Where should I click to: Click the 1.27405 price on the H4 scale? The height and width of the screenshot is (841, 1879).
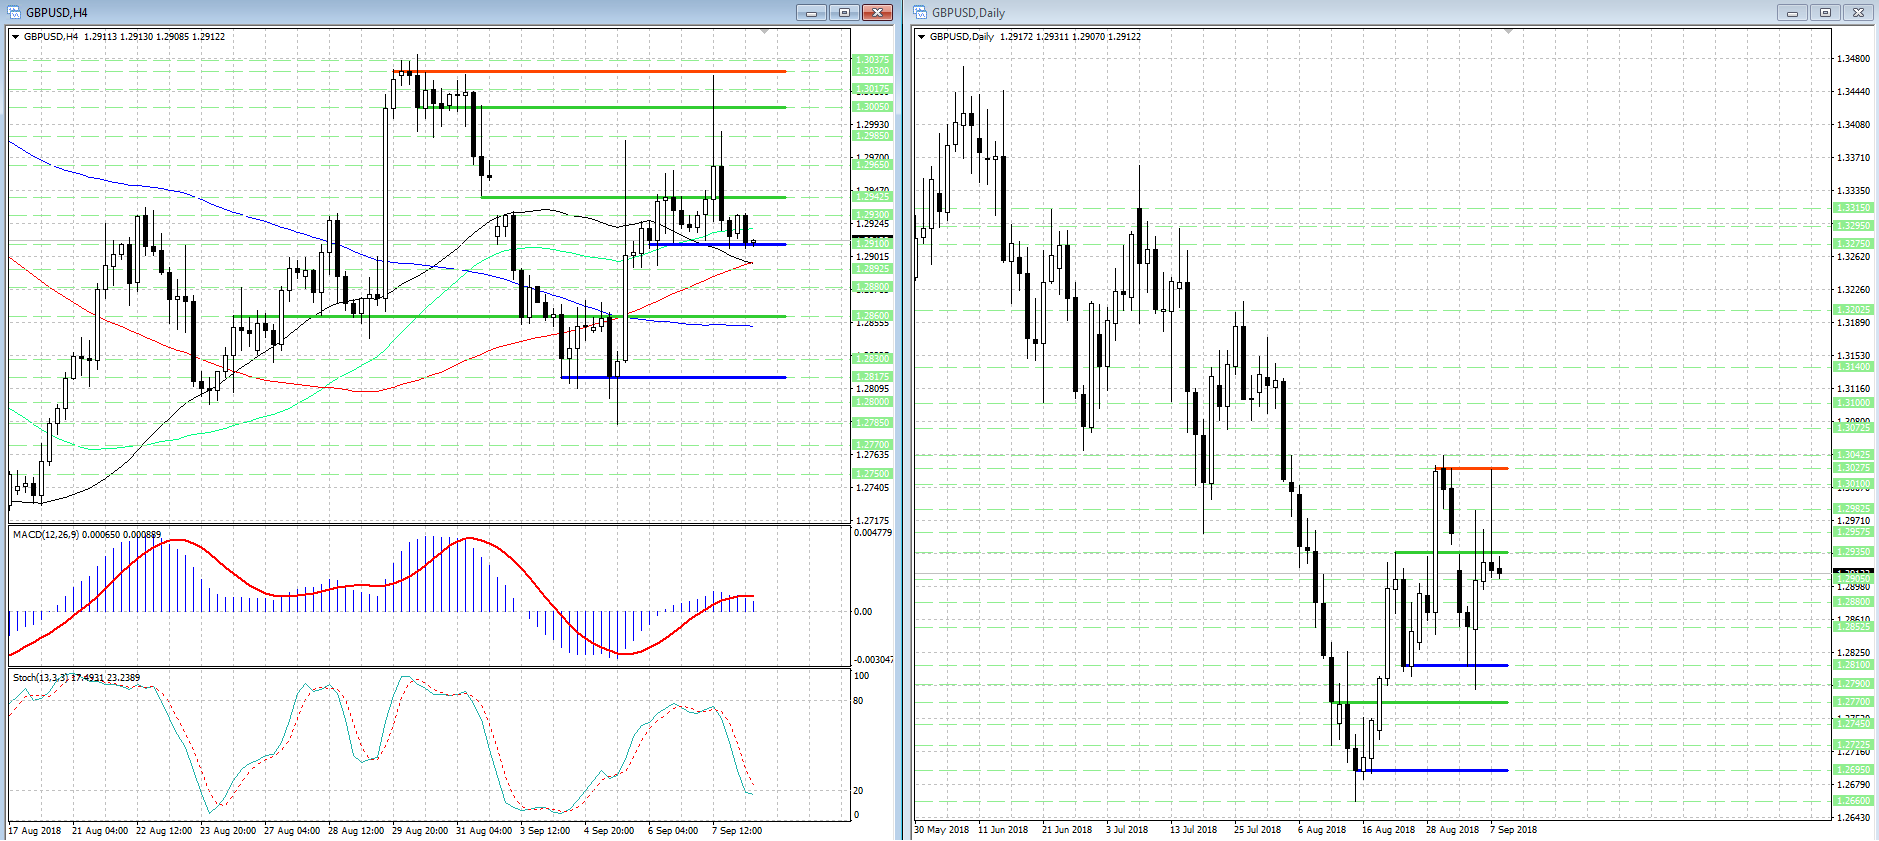click(873, 488)
